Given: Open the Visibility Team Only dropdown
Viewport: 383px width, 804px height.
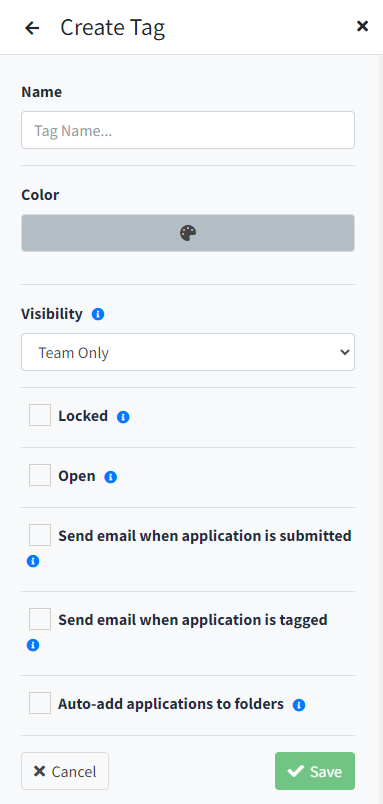Looking at the screenshot, I should [x=188, y=352].
